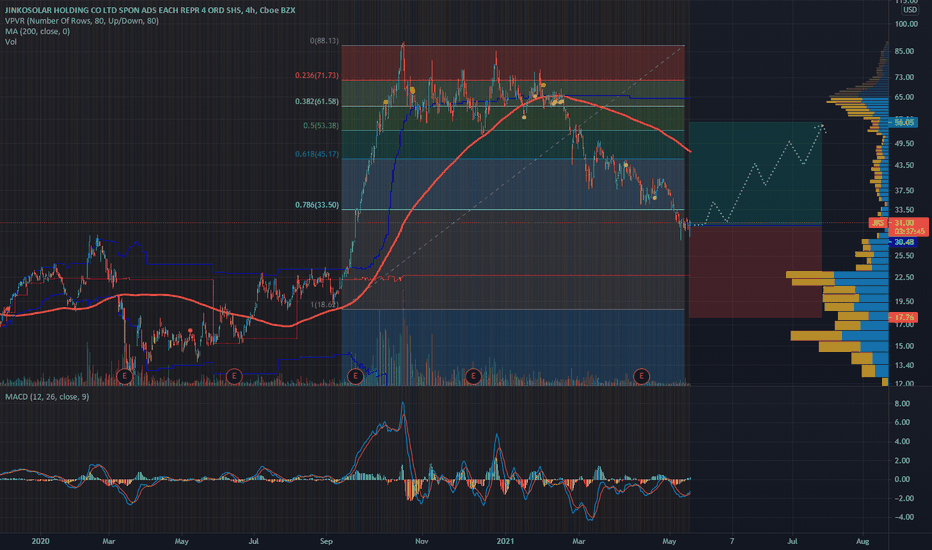The width and height of the screenshot is (932, 550).
Task: Click the earnings marker near March 2020
Action: 124,376
